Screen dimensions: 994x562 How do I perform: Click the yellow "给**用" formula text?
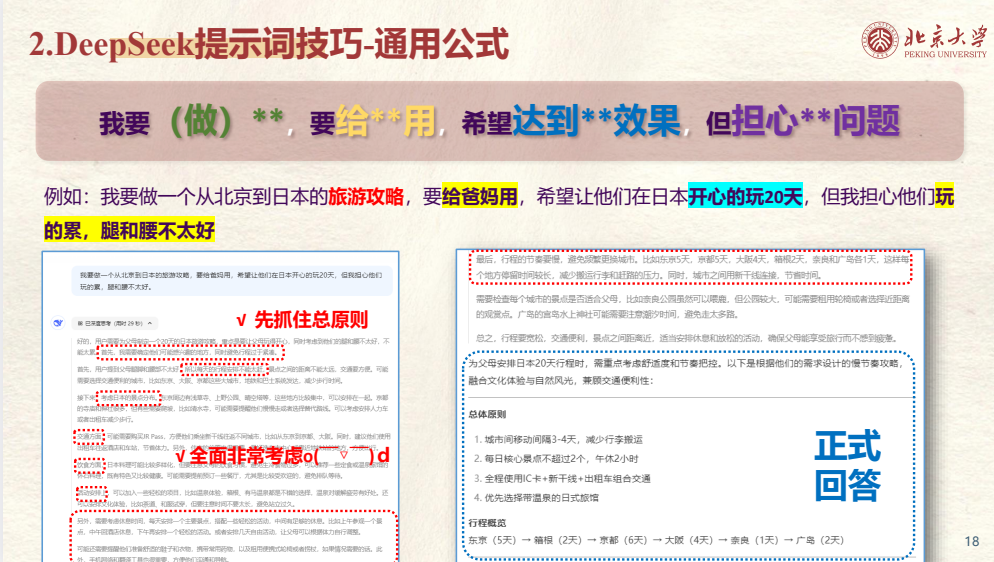pyautogui.click(x=385, y=120)
